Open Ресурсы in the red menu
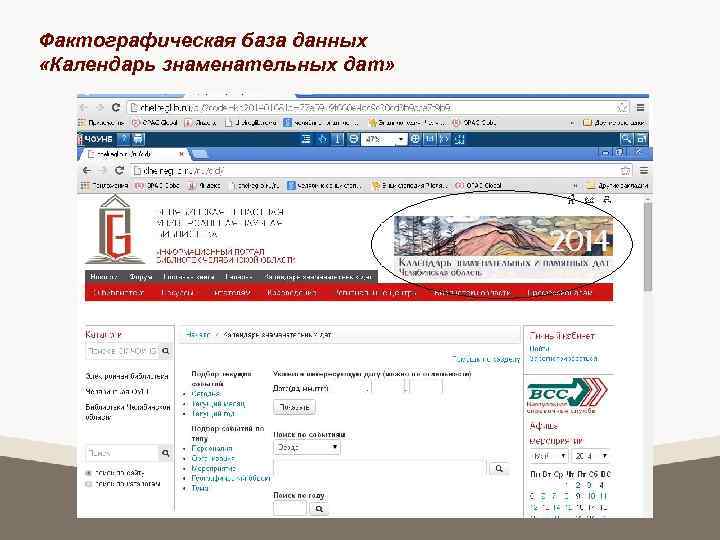This screenshot has height=540, width=720. (177, 292)
